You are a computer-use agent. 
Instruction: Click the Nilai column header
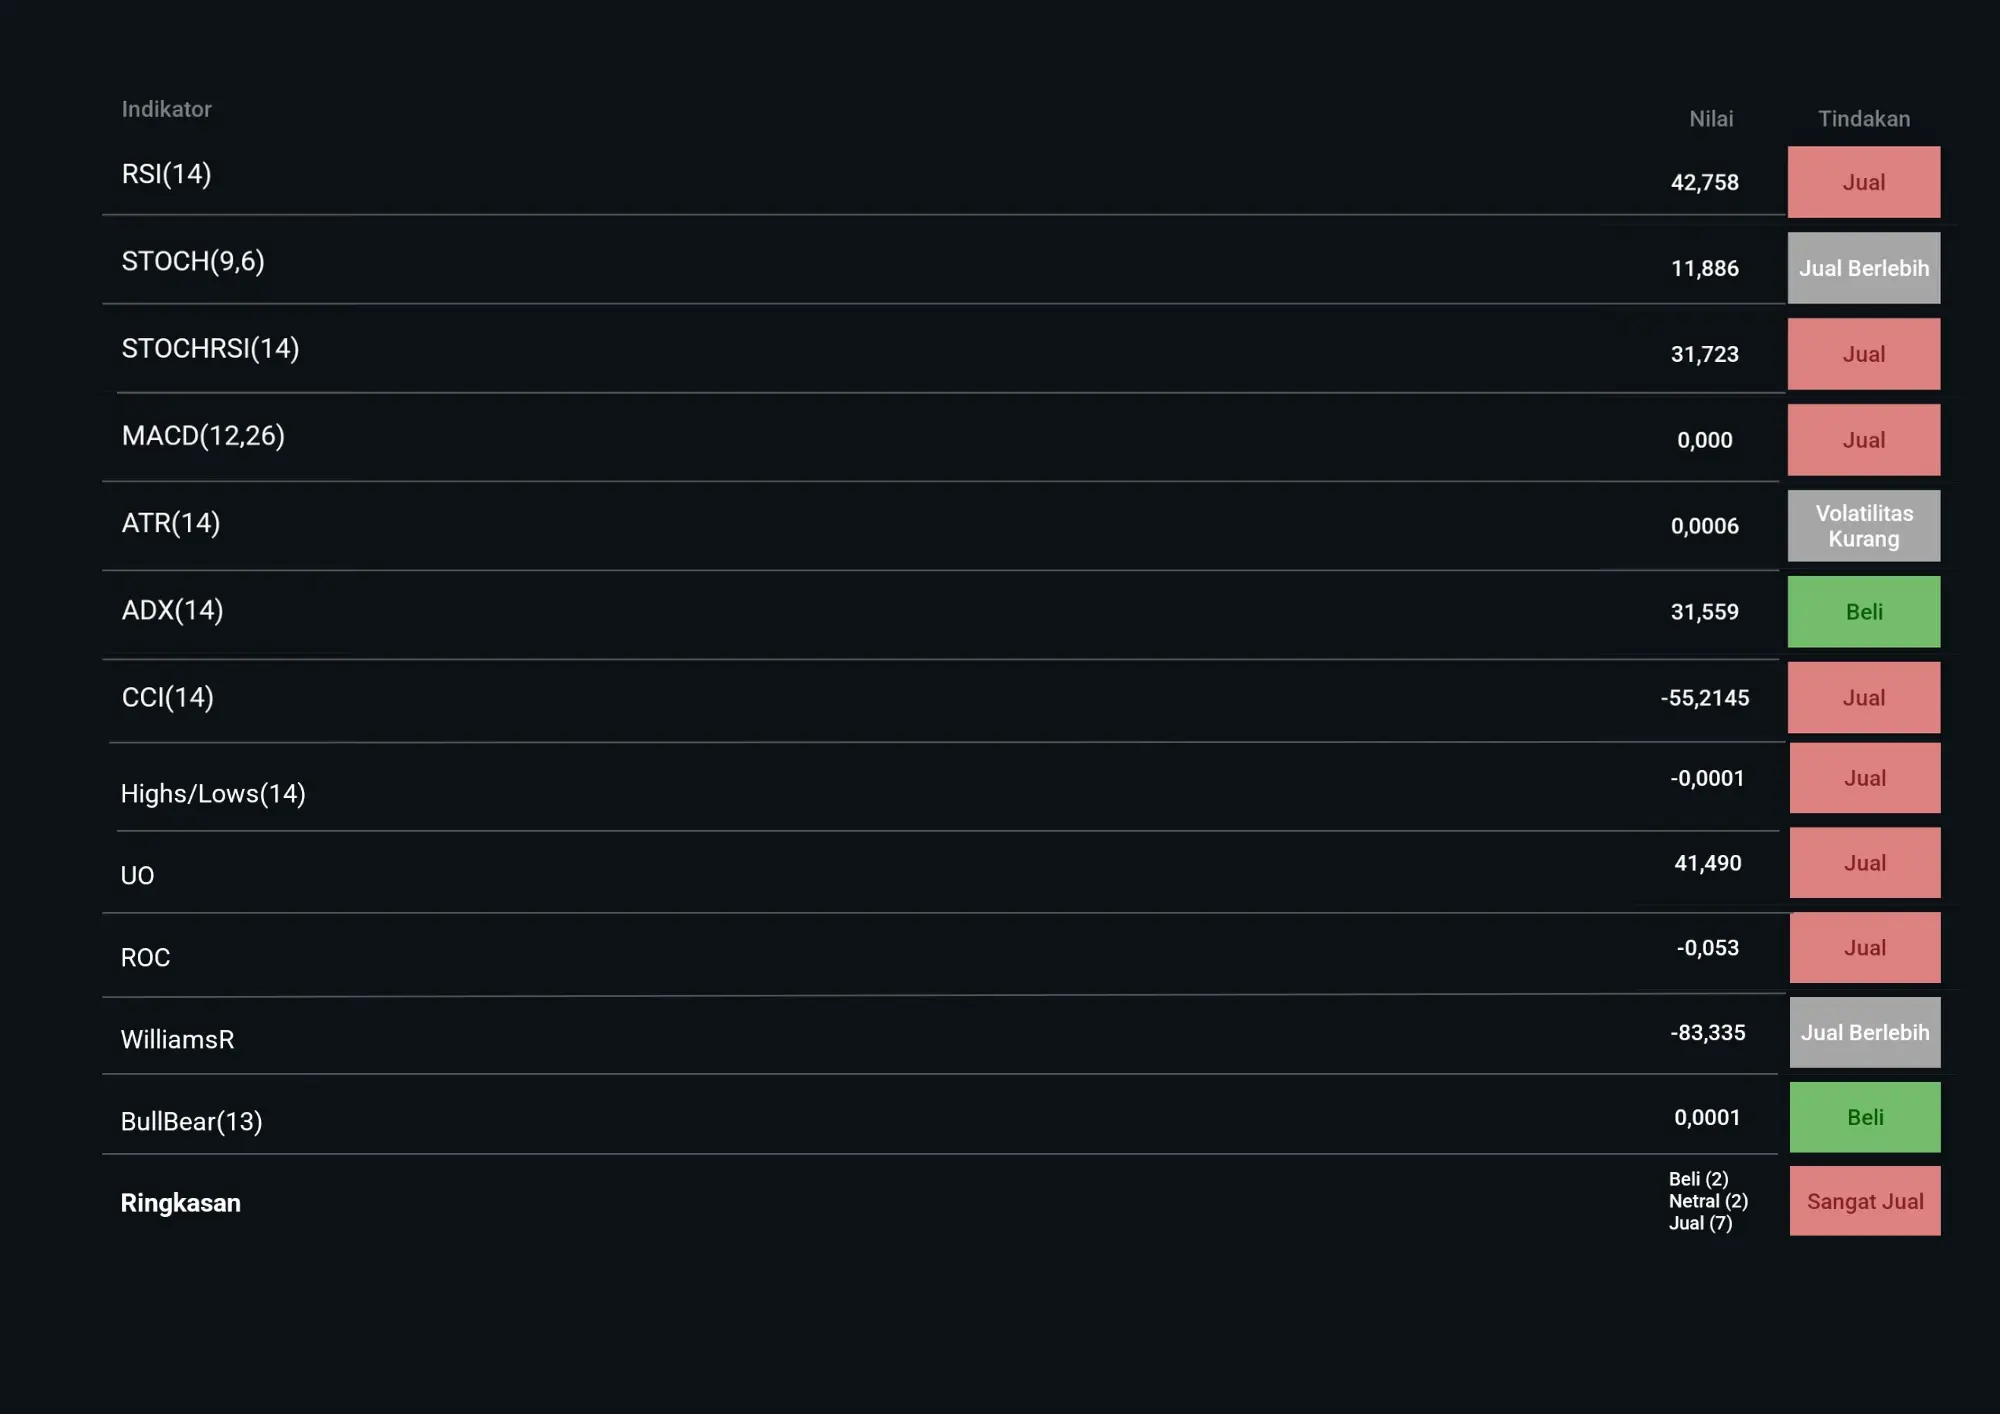click(1711, 119)
